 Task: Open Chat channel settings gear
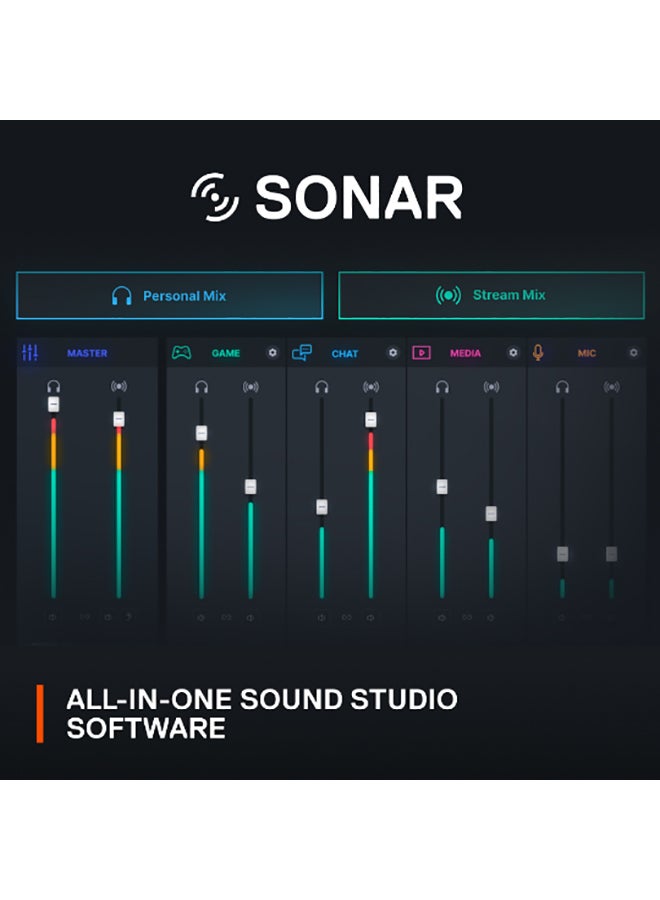coord(393,352)
